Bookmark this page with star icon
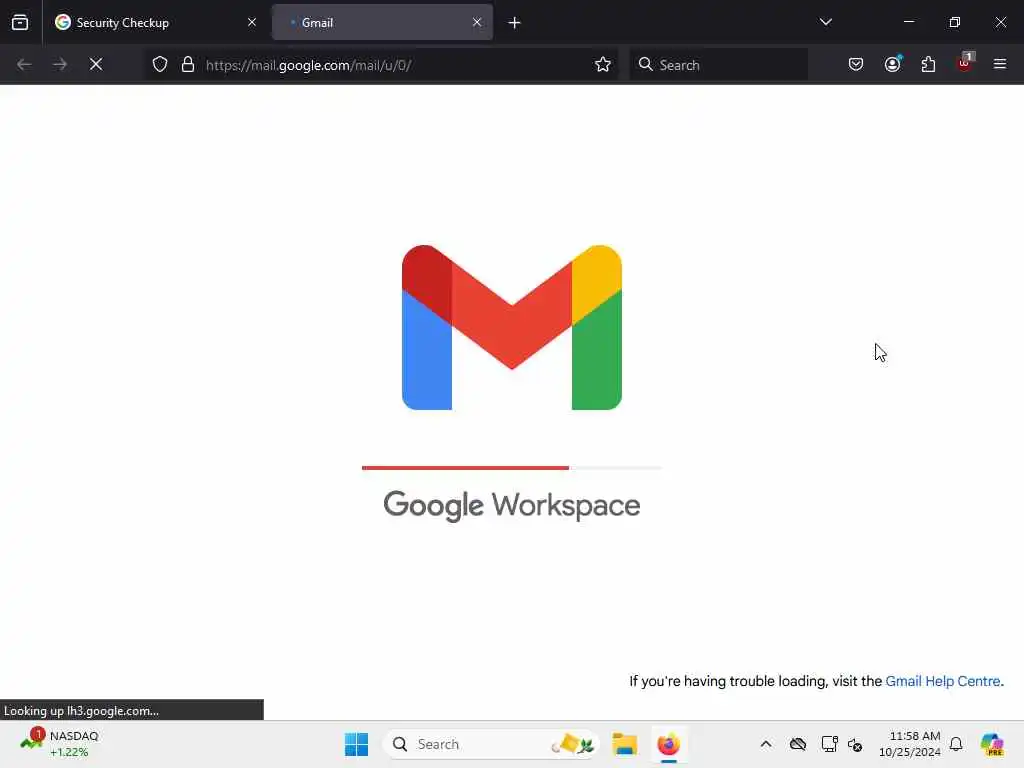Image resolution: width=1024 pixels, height=768 pixels. point(603,64)
